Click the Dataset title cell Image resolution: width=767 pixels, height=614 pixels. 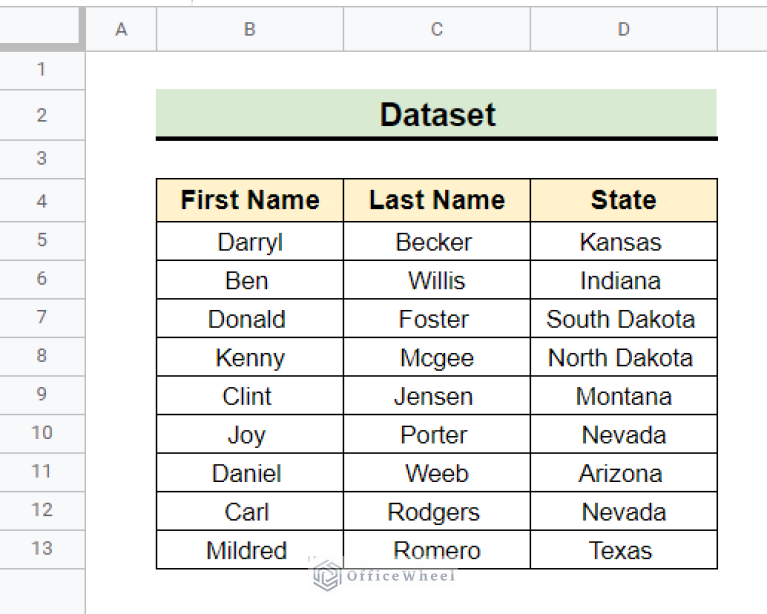pyautogui.click(x=437, y=115)
